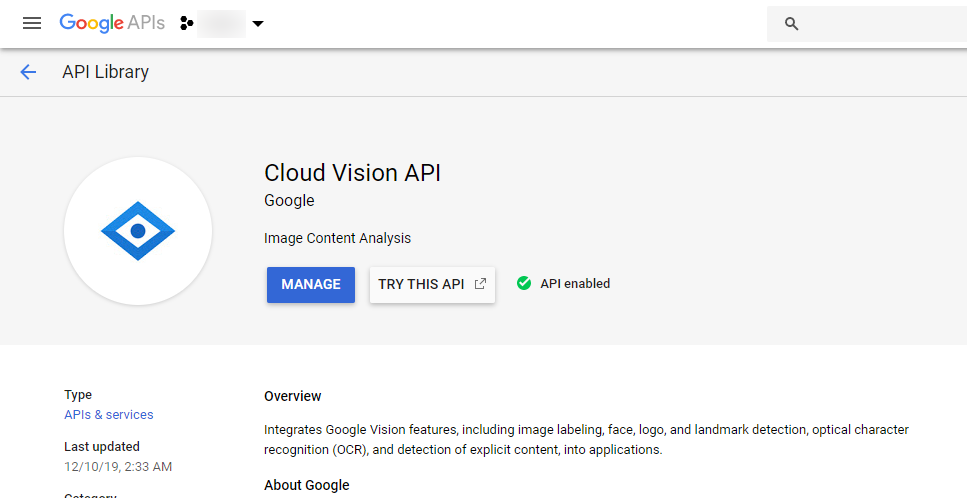The width and height of the screenshot is (967, 498).
Task: Go back using the left arrow
Action: click(28, 72)
